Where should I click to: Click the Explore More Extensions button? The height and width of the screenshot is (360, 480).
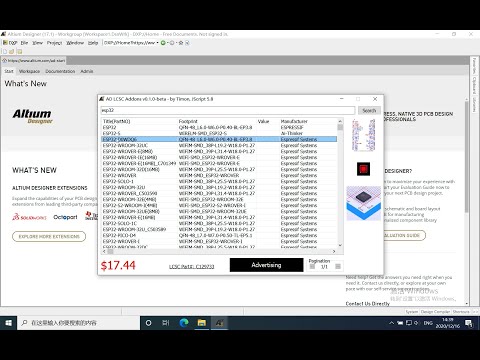click(49, 236)
